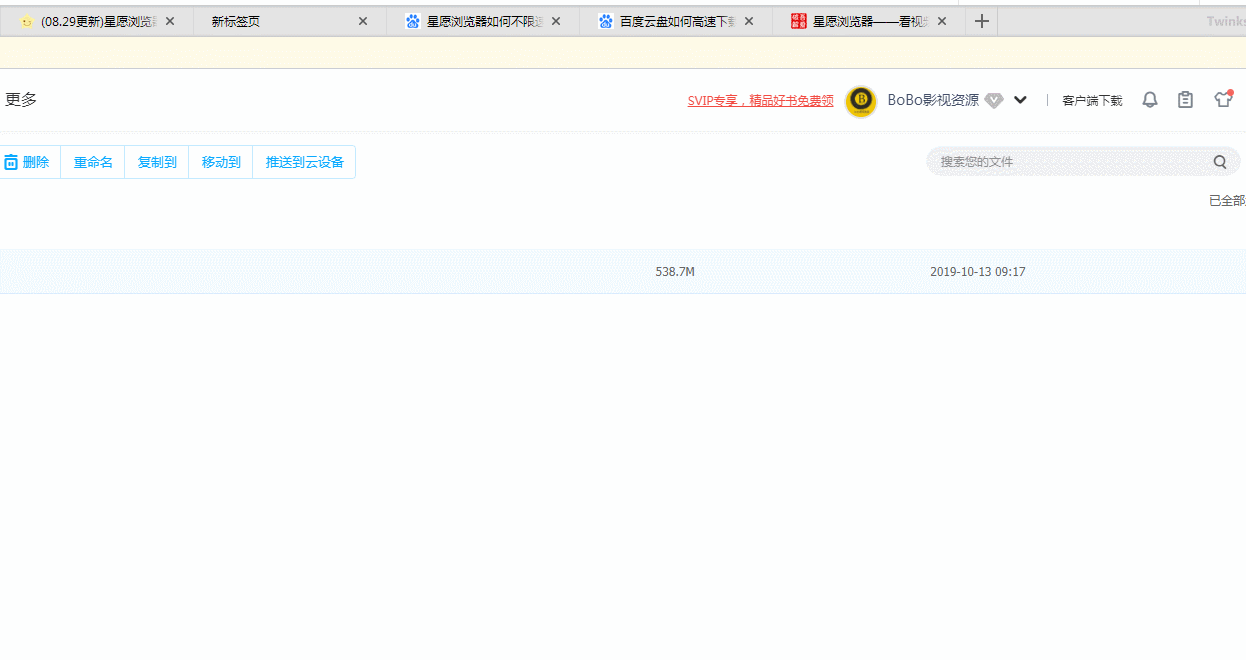Close the 新标签页 tab
The width and height of the screenshot is (1246, 660).
coord(363,21)
